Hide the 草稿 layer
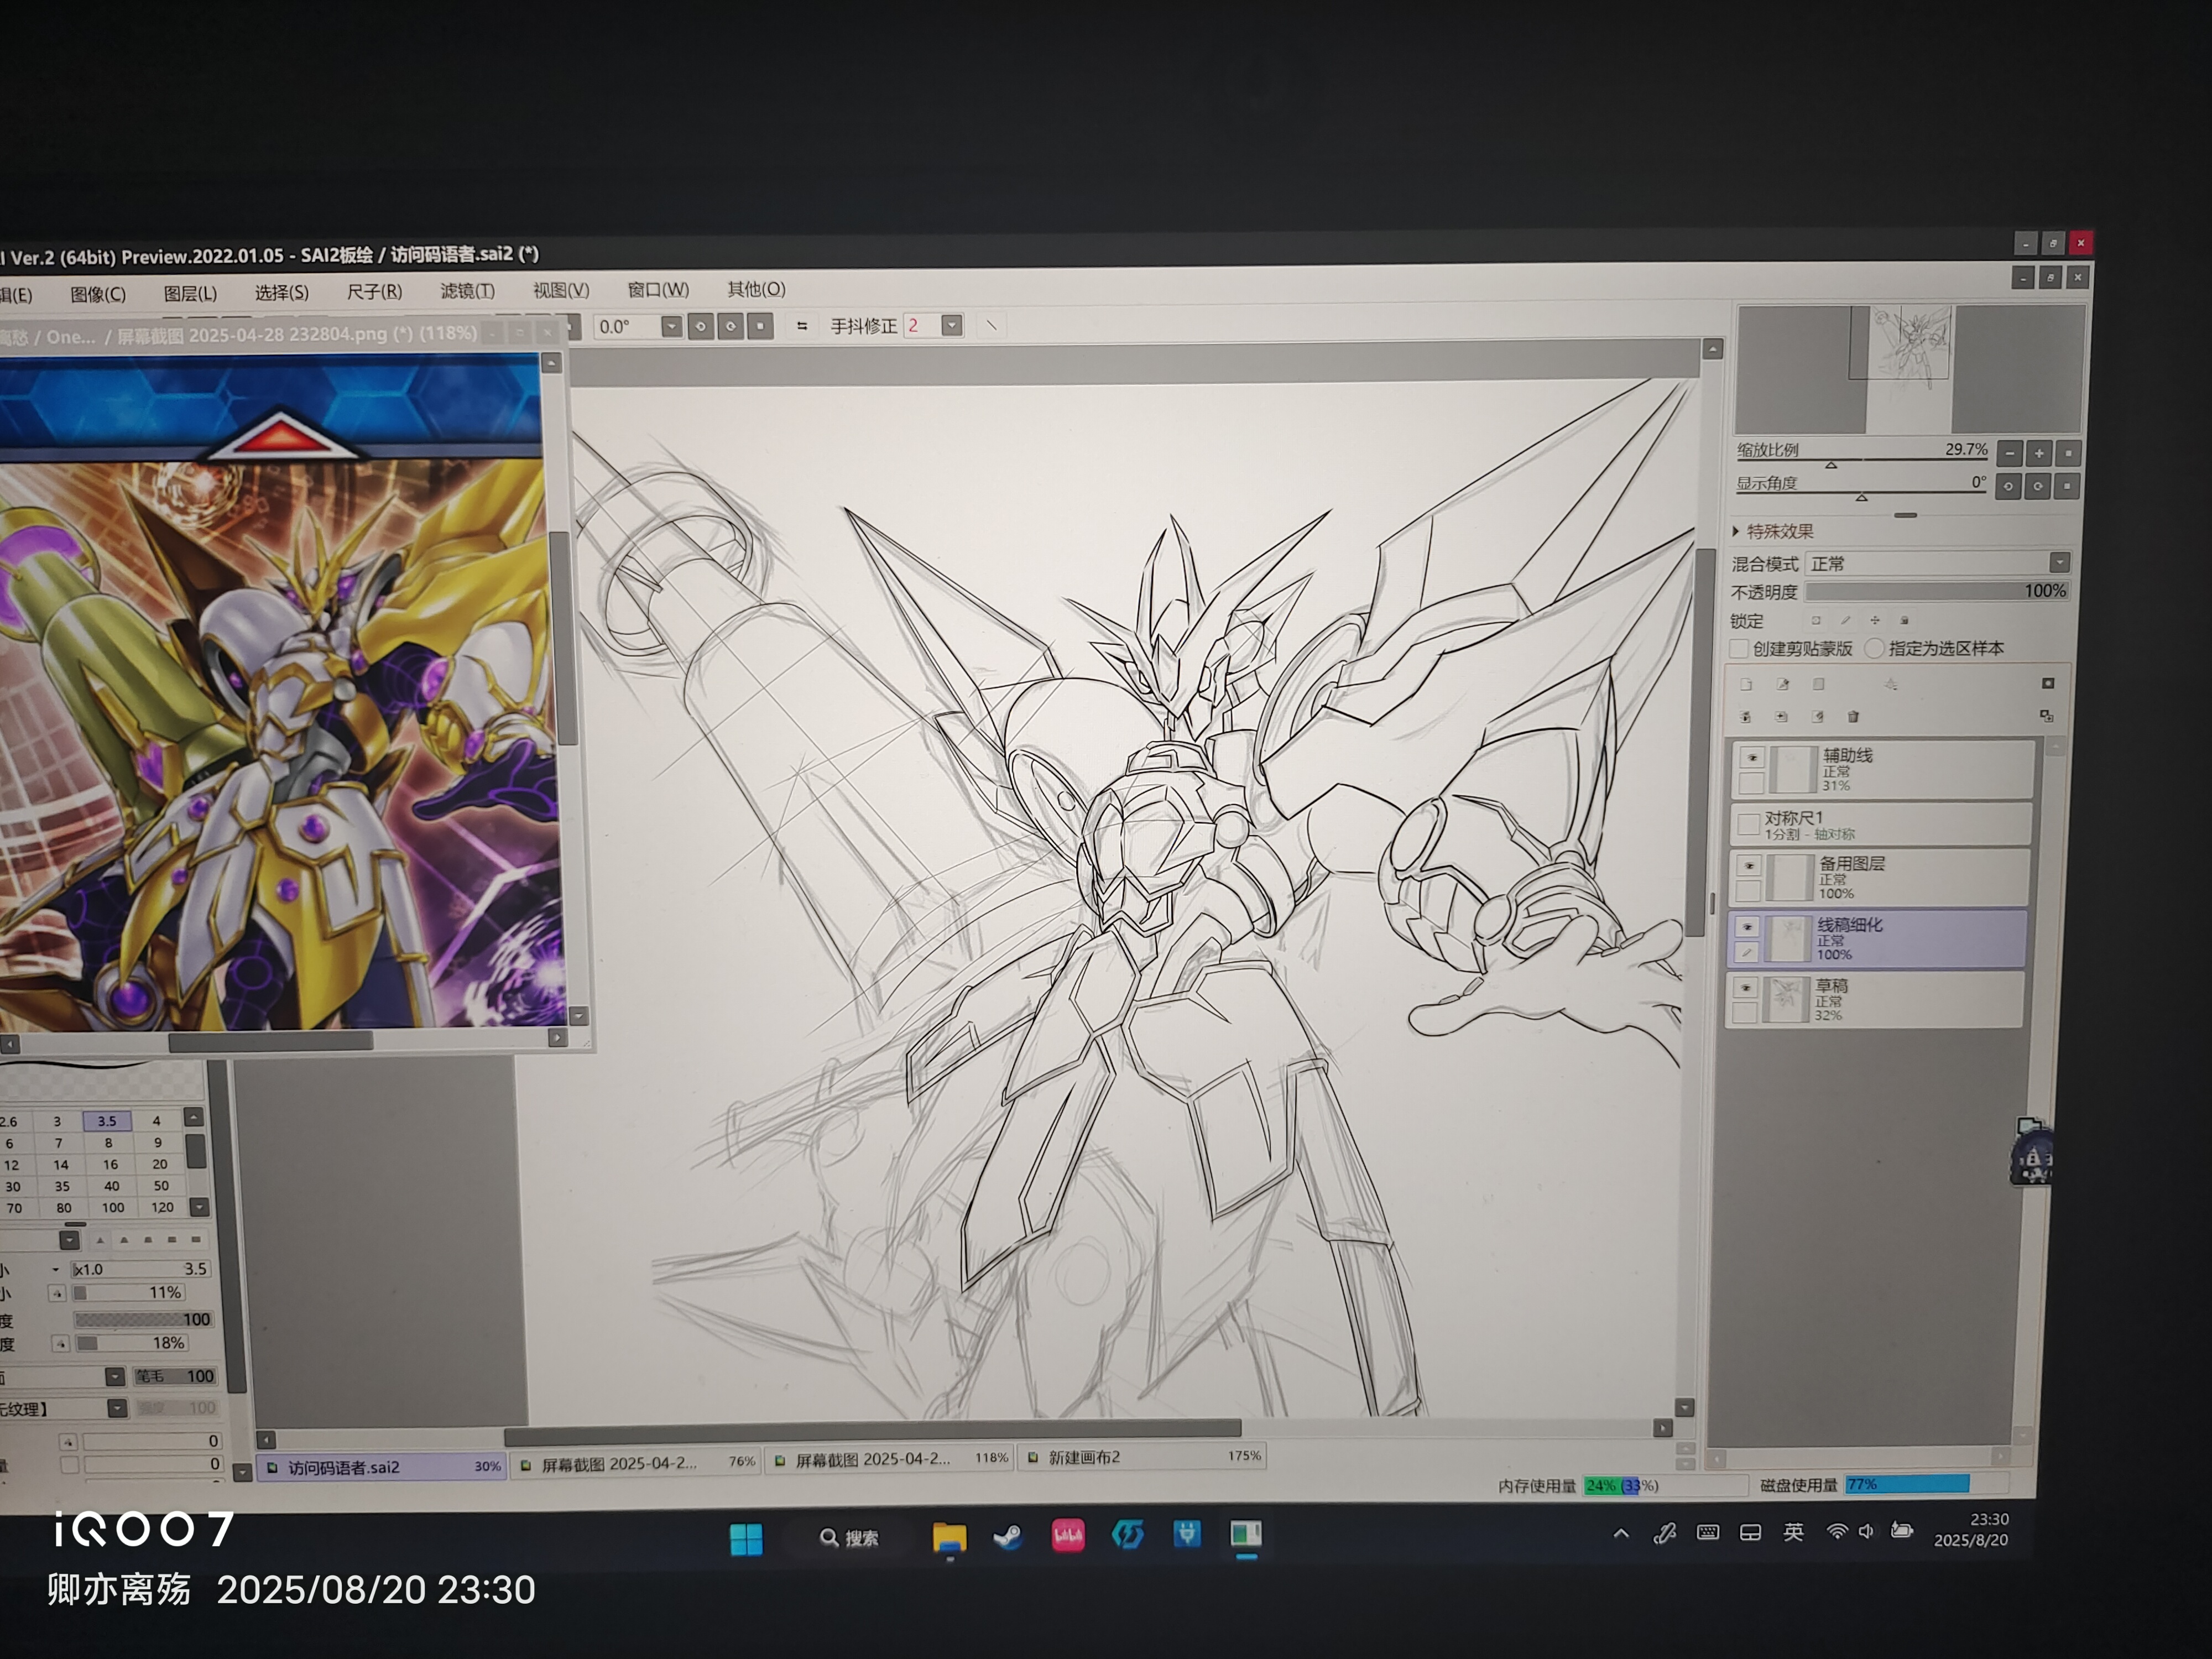2212x1659 pixels. click(1745, 988)
